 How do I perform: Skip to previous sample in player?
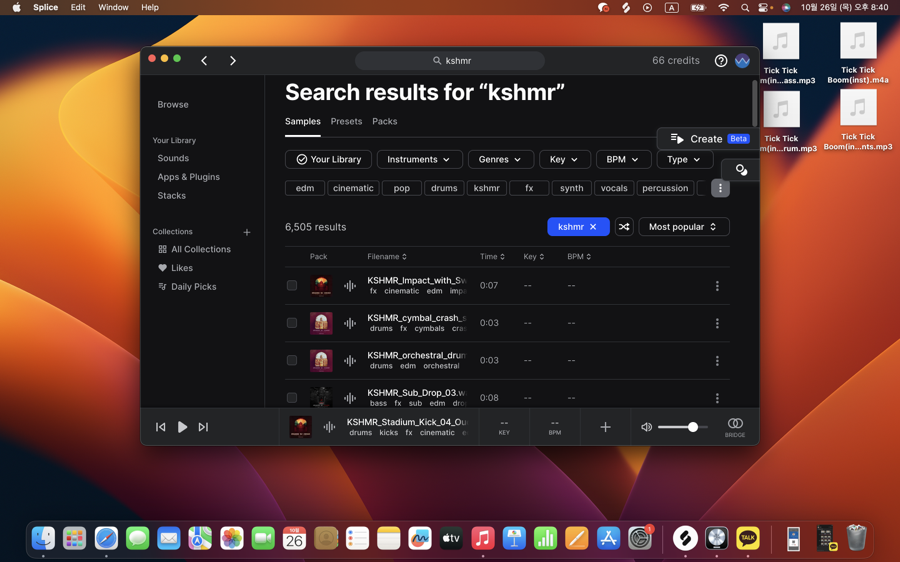161,427
